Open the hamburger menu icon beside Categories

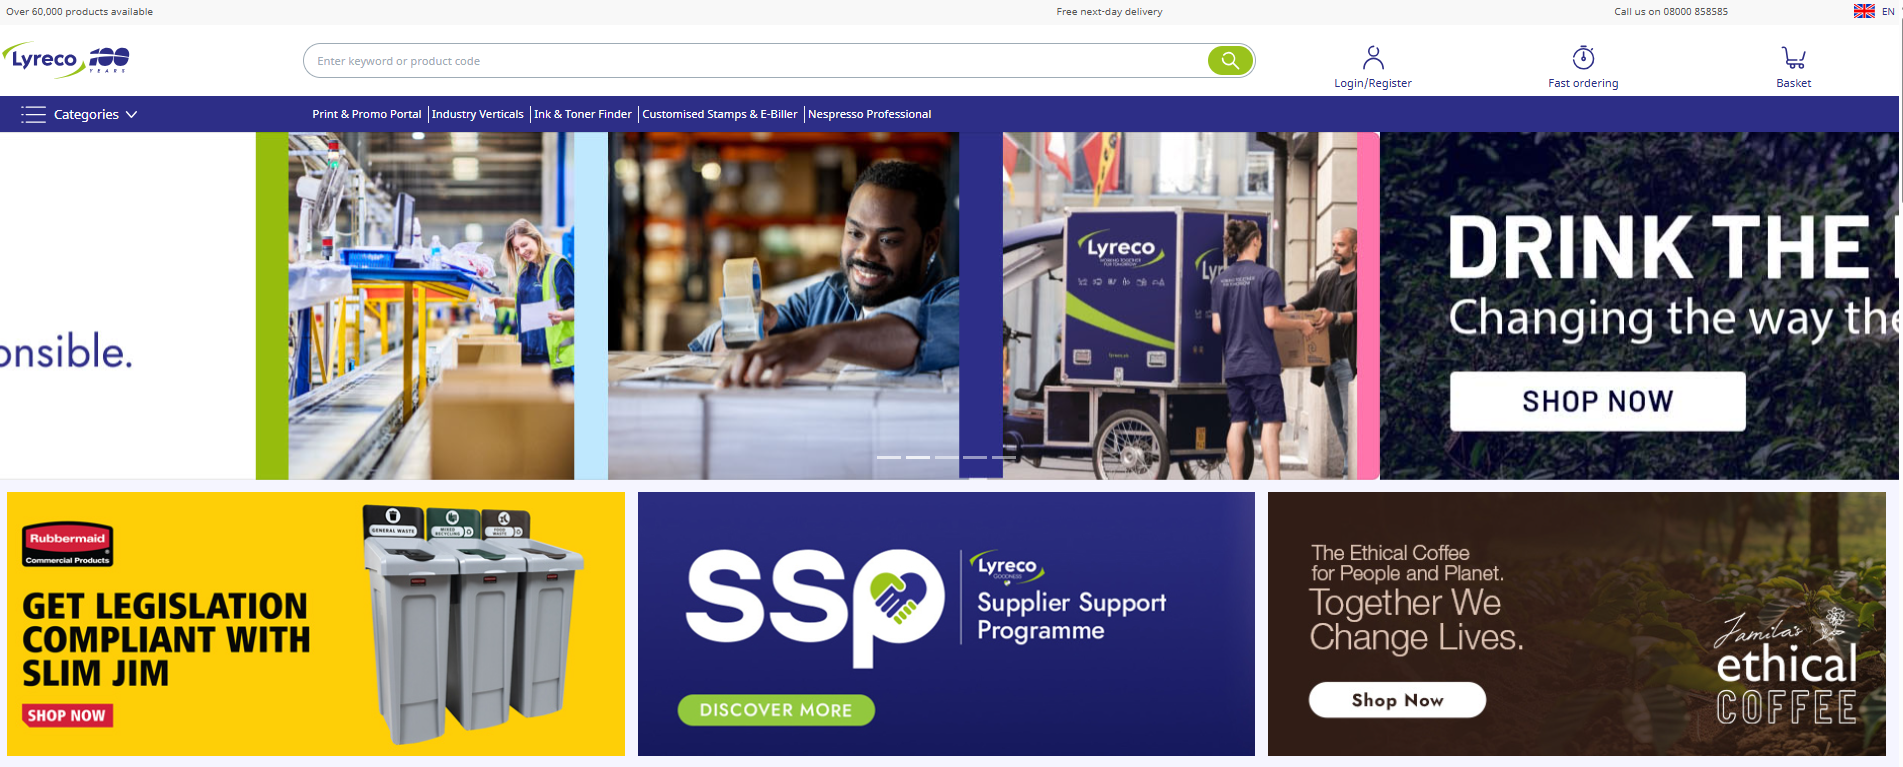pyautogui.click(x=34, y=114)
